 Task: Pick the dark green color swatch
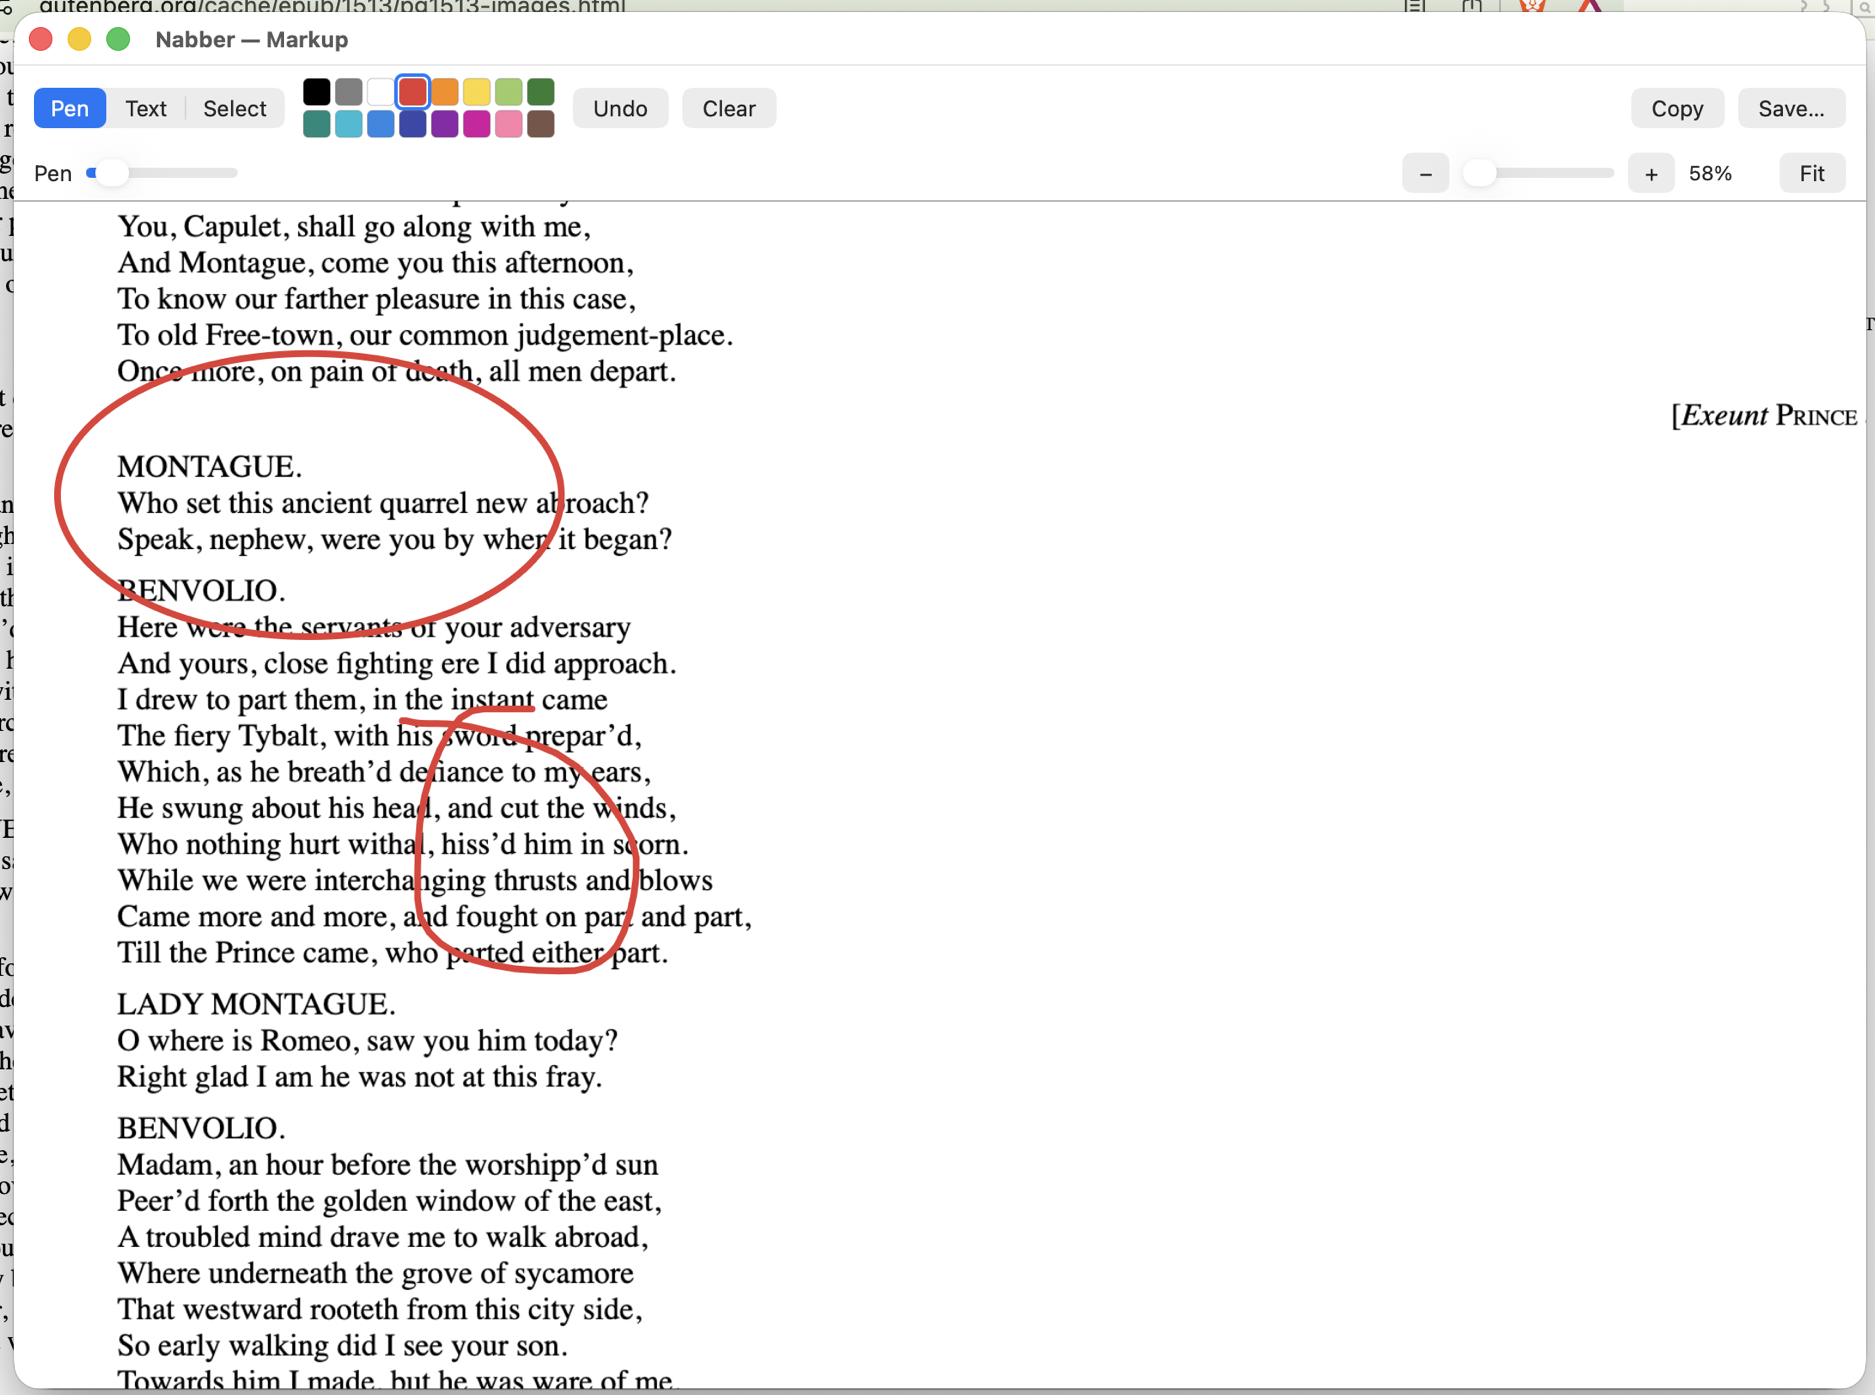click(x=541, y=92)
